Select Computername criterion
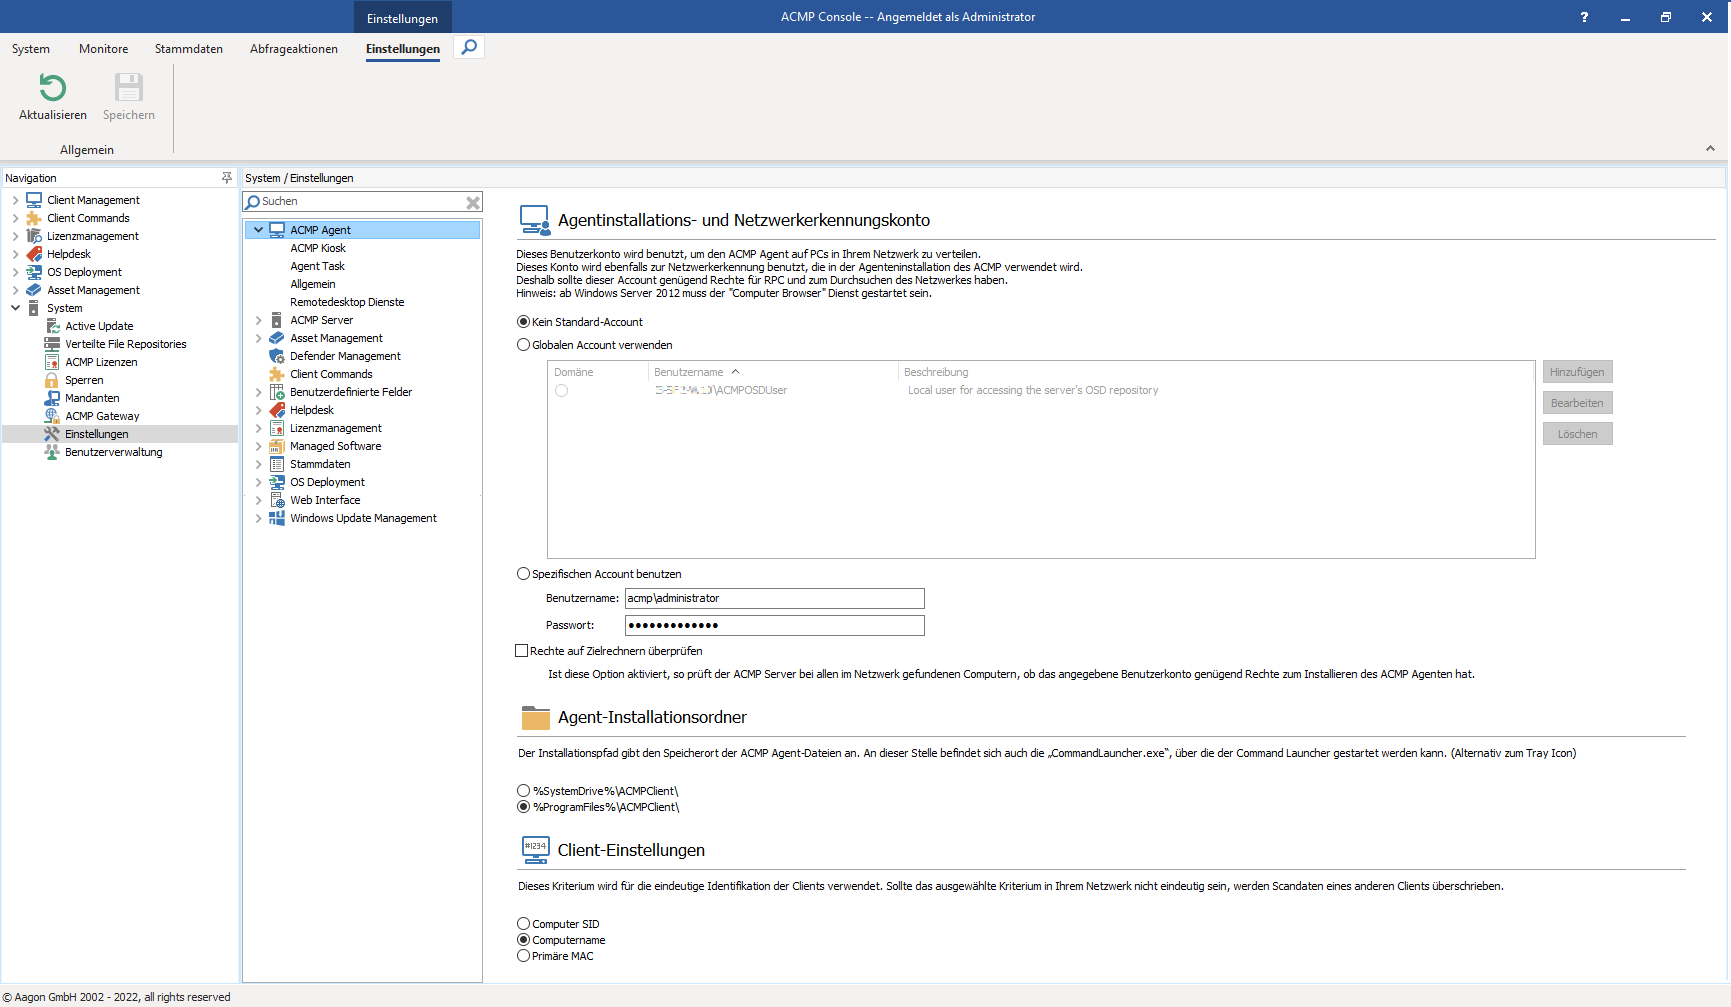 (523, 940)
